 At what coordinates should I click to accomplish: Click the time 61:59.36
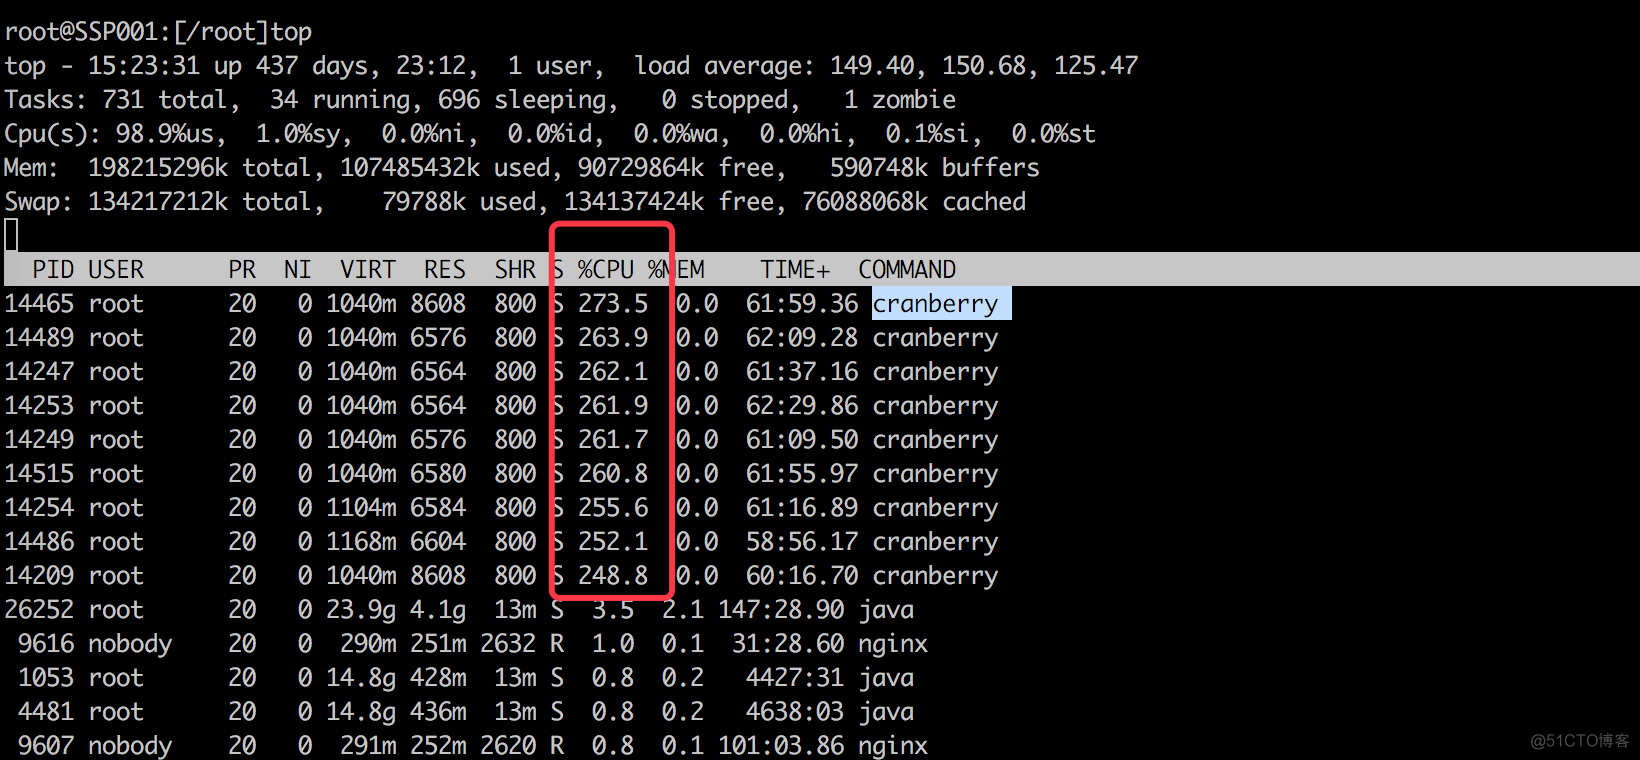click(802, 304)
